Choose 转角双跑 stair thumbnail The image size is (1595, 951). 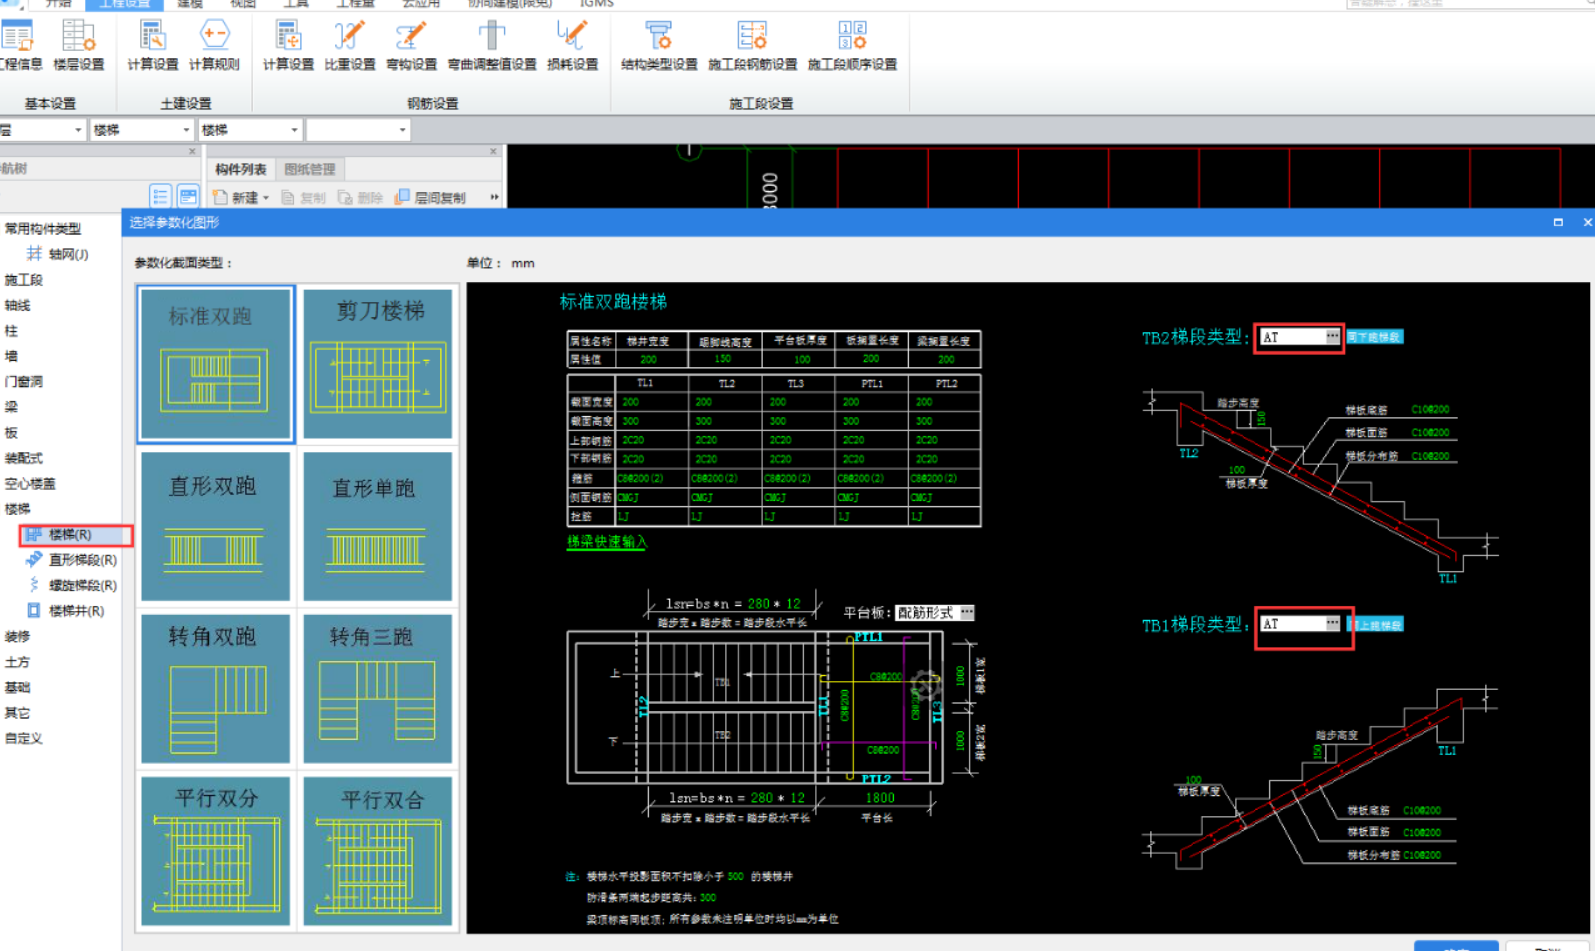(x=216, y=688)
